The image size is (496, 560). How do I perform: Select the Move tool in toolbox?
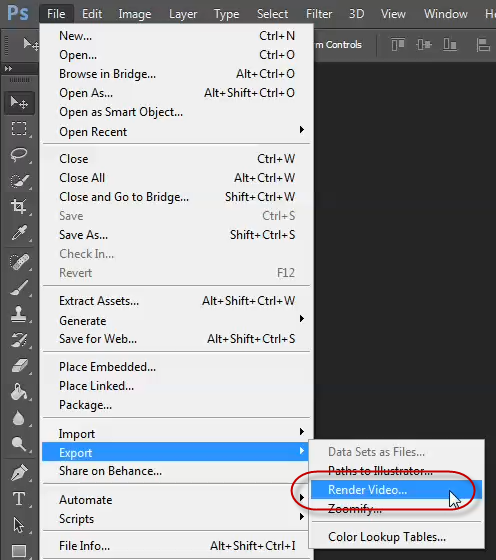tap(19, 103)
